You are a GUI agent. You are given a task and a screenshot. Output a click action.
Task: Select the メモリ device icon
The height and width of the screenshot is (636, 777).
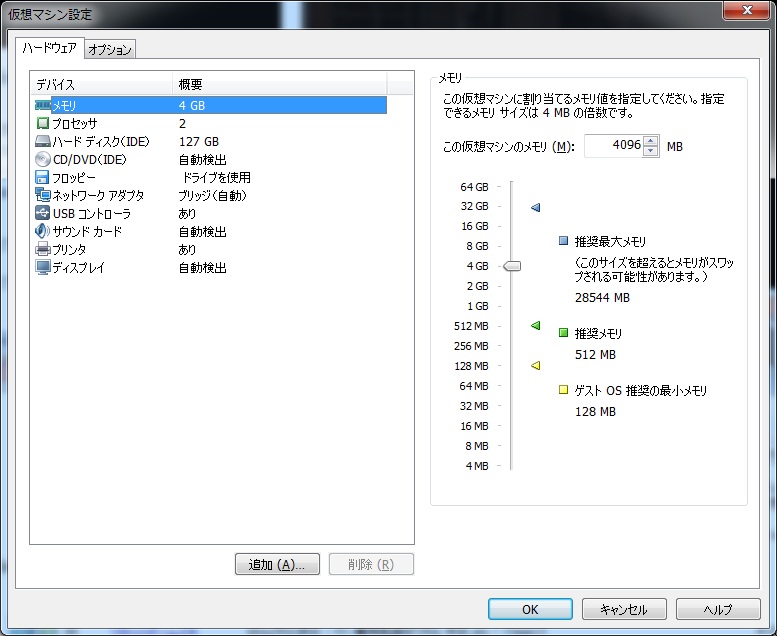(x=43, y=105)
